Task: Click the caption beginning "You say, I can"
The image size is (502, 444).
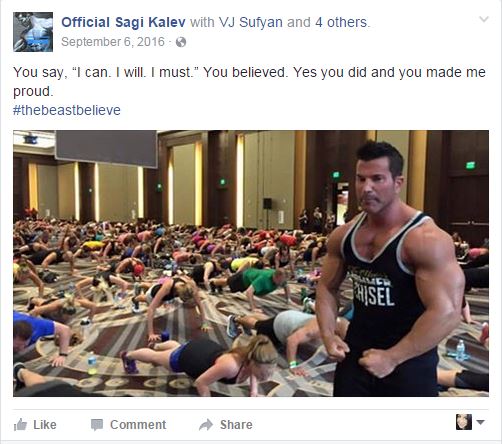Action: point(249,82)
